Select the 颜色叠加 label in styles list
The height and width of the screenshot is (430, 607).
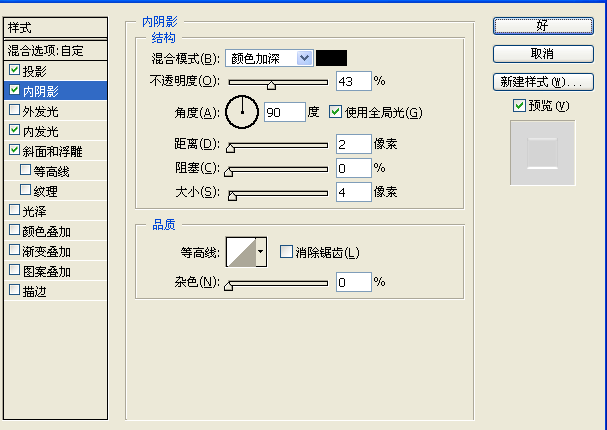coord(46,231)
